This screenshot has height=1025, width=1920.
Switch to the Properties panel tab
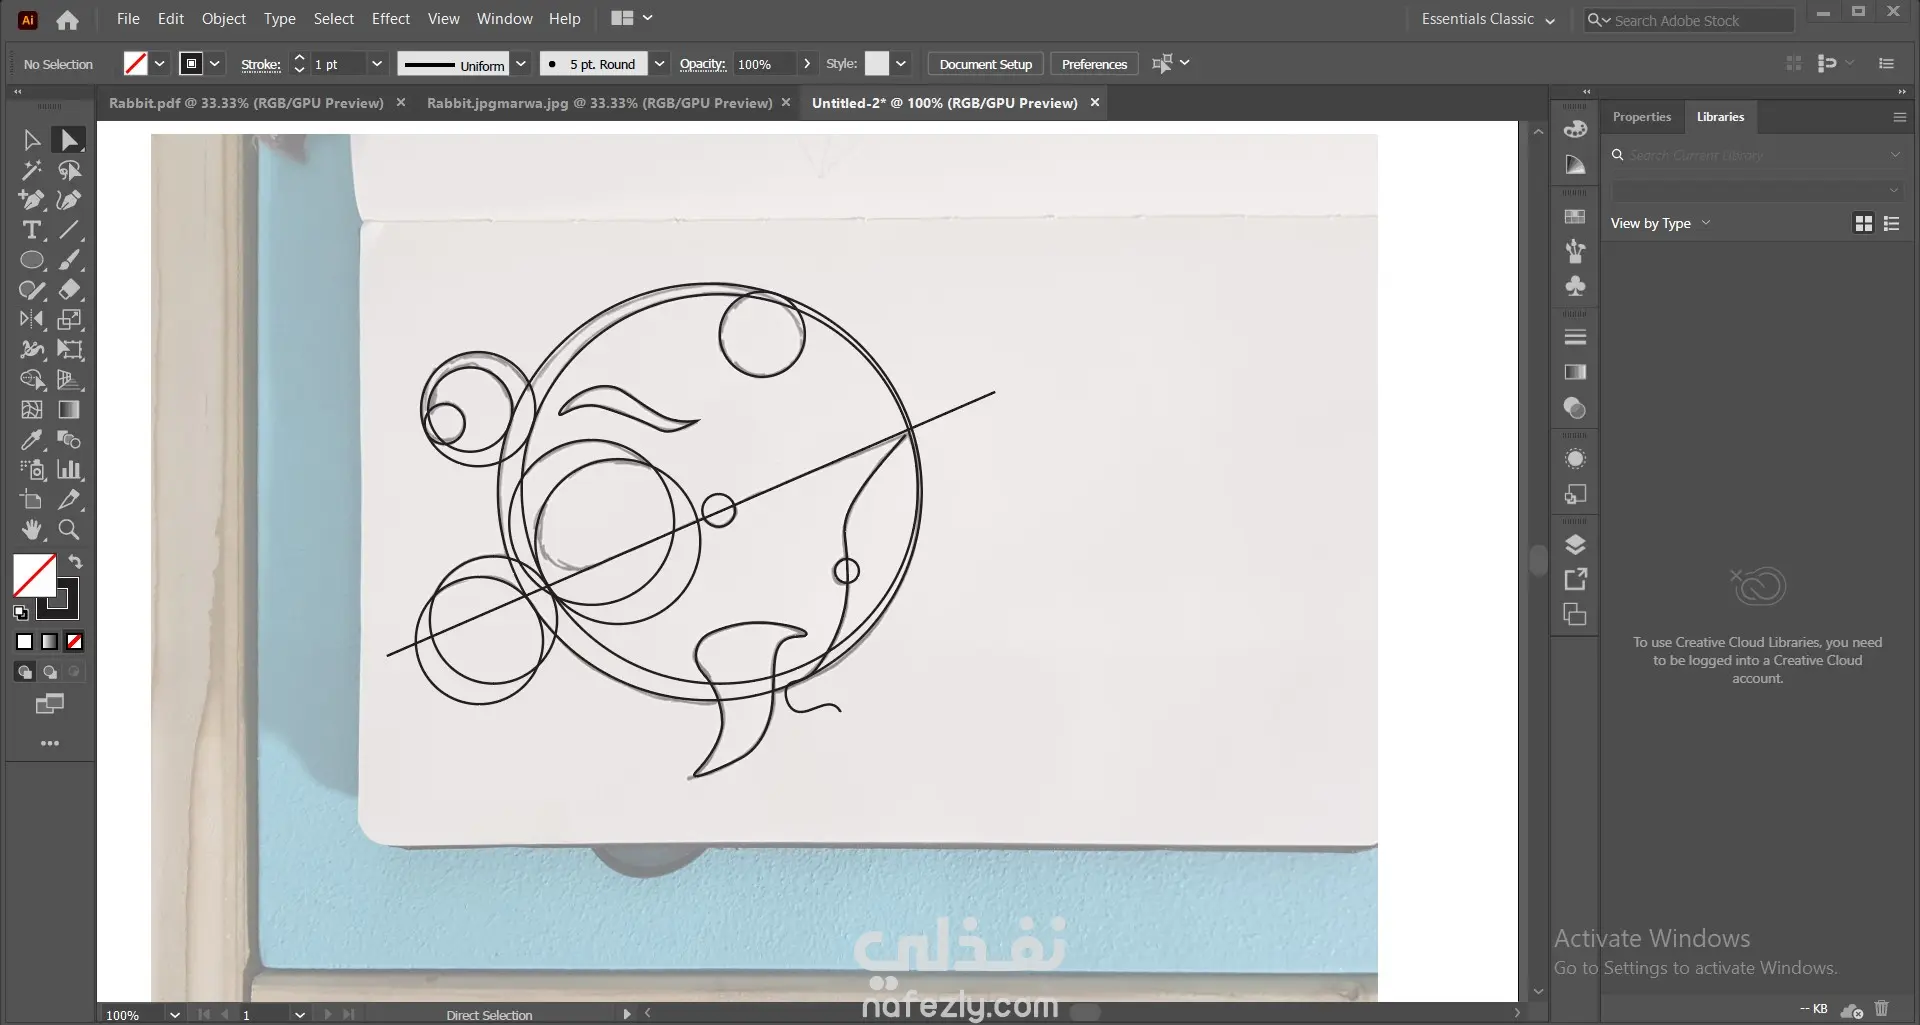pyautogui.click(x=1641, y=117)
